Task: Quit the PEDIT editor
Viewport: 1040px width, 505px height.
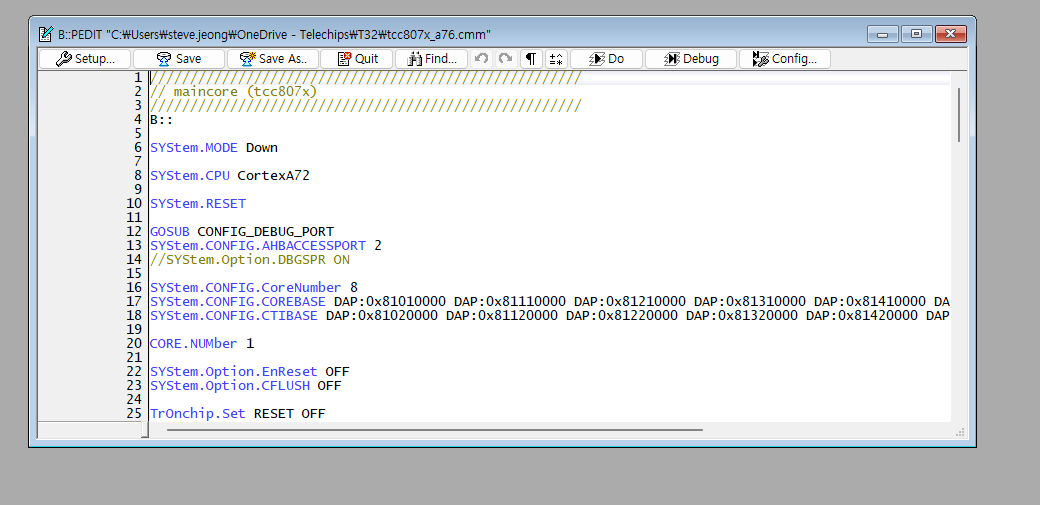Action: (x=357, y=59)
